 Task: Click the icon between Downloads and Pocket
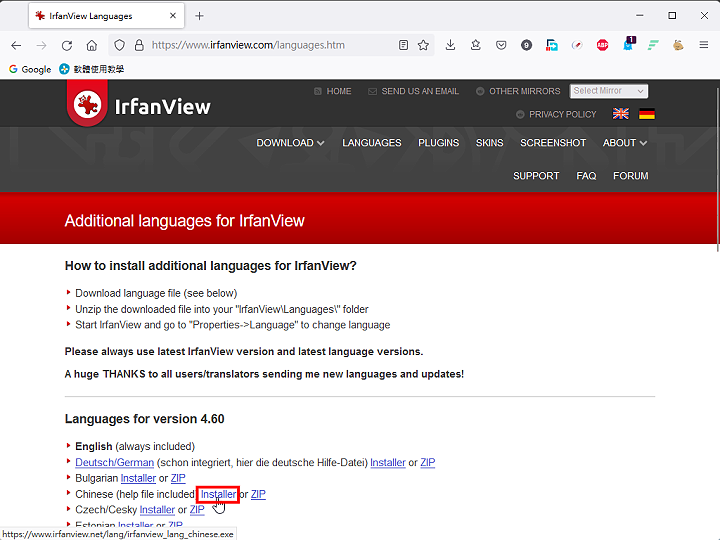(x=476, y=45)
